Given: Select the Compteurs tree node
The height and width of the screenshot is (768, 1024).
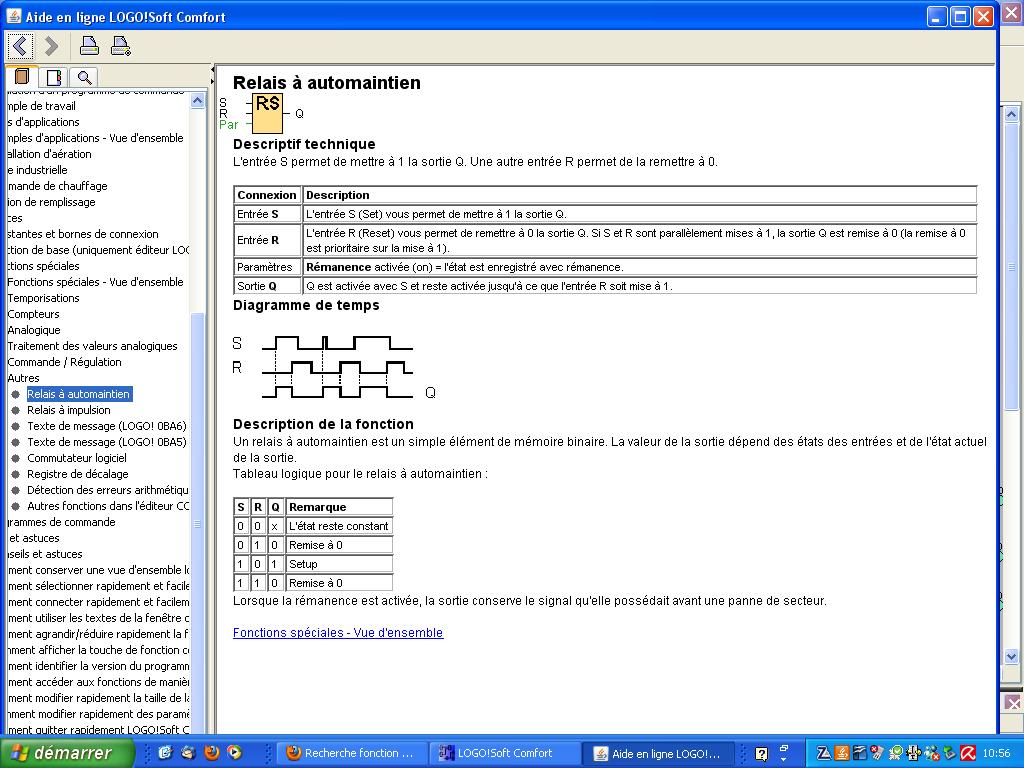Looking at the screenshot, I should 33,314.
